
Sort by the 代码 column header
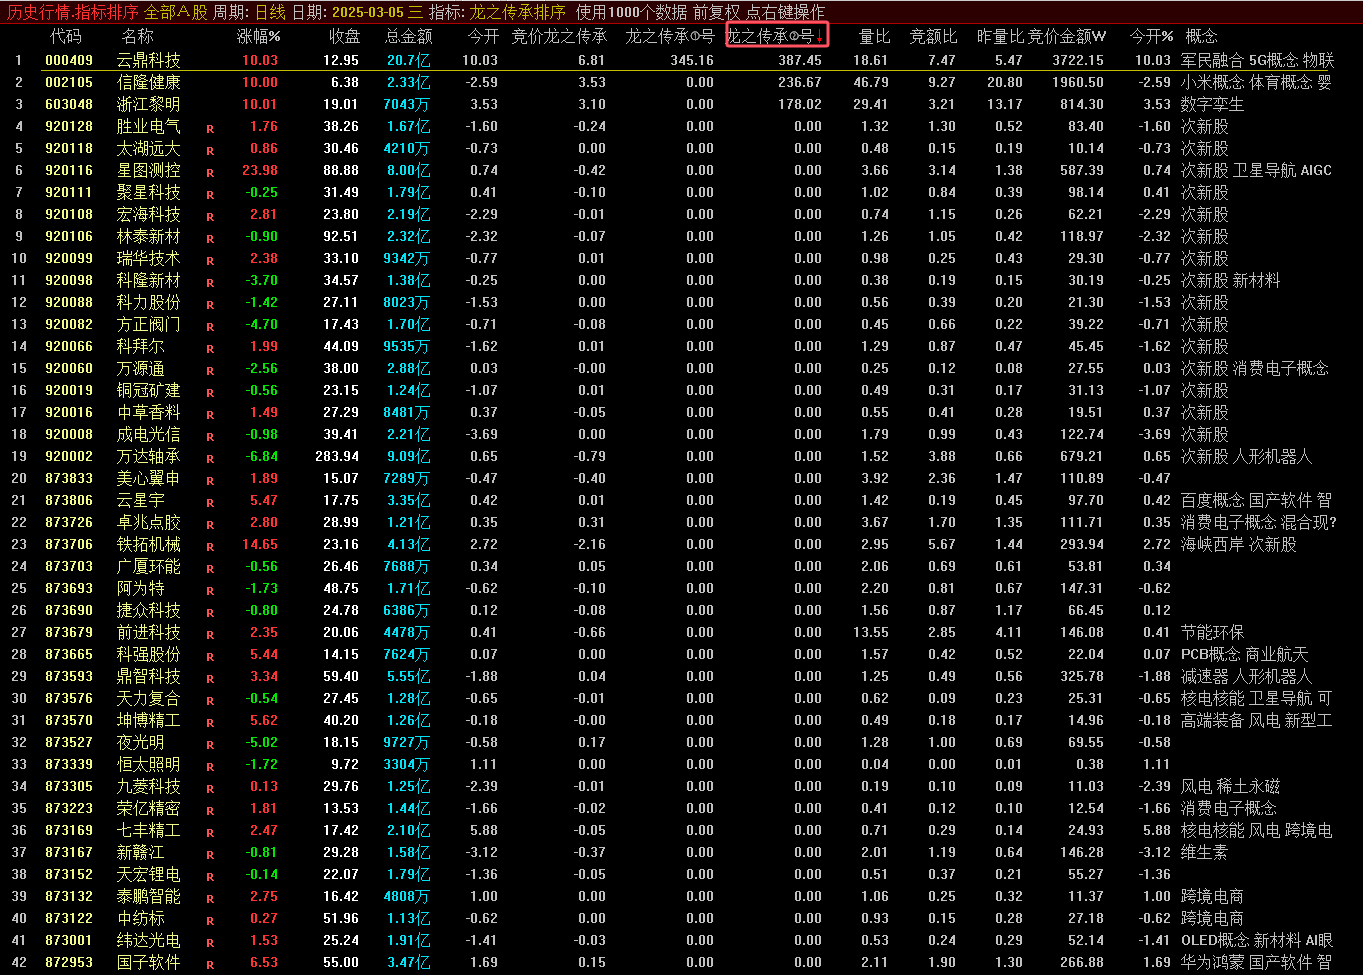click(65, 36)
